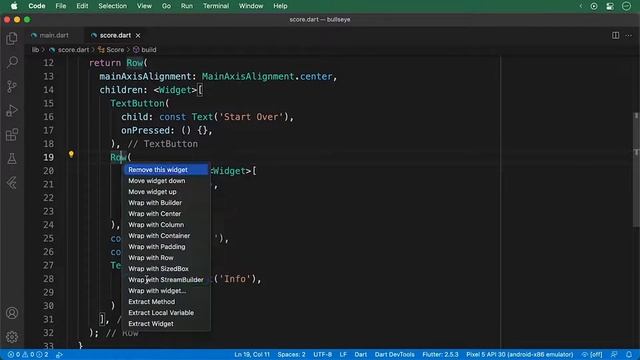Click line number 12 in the gutter
640x360 pixels.
point(48,63)
